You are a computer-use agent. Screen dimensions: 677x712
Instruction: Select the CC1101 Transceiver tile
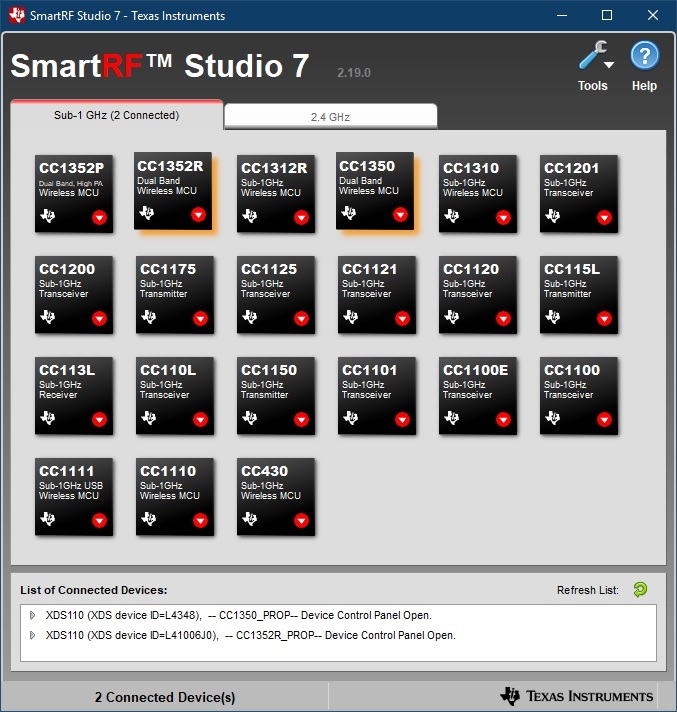click(x=377, y=396)
